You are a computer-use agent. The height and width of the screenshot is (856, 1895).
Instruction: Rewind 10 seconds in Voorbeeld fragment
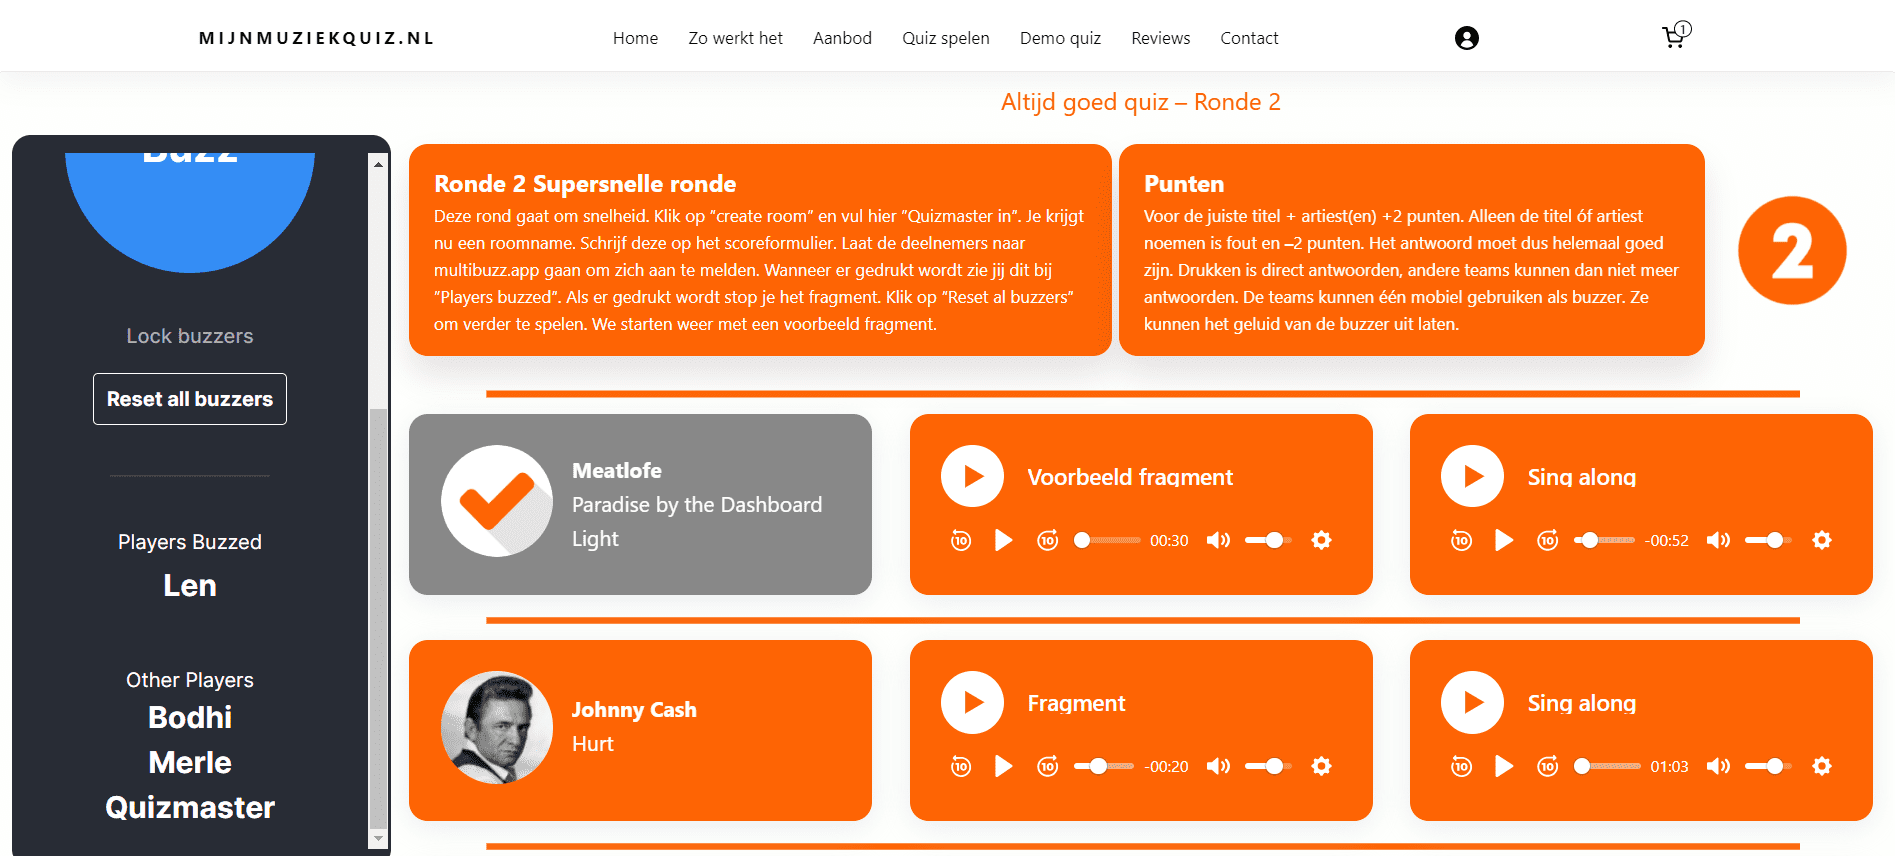[x=961, y=541]
